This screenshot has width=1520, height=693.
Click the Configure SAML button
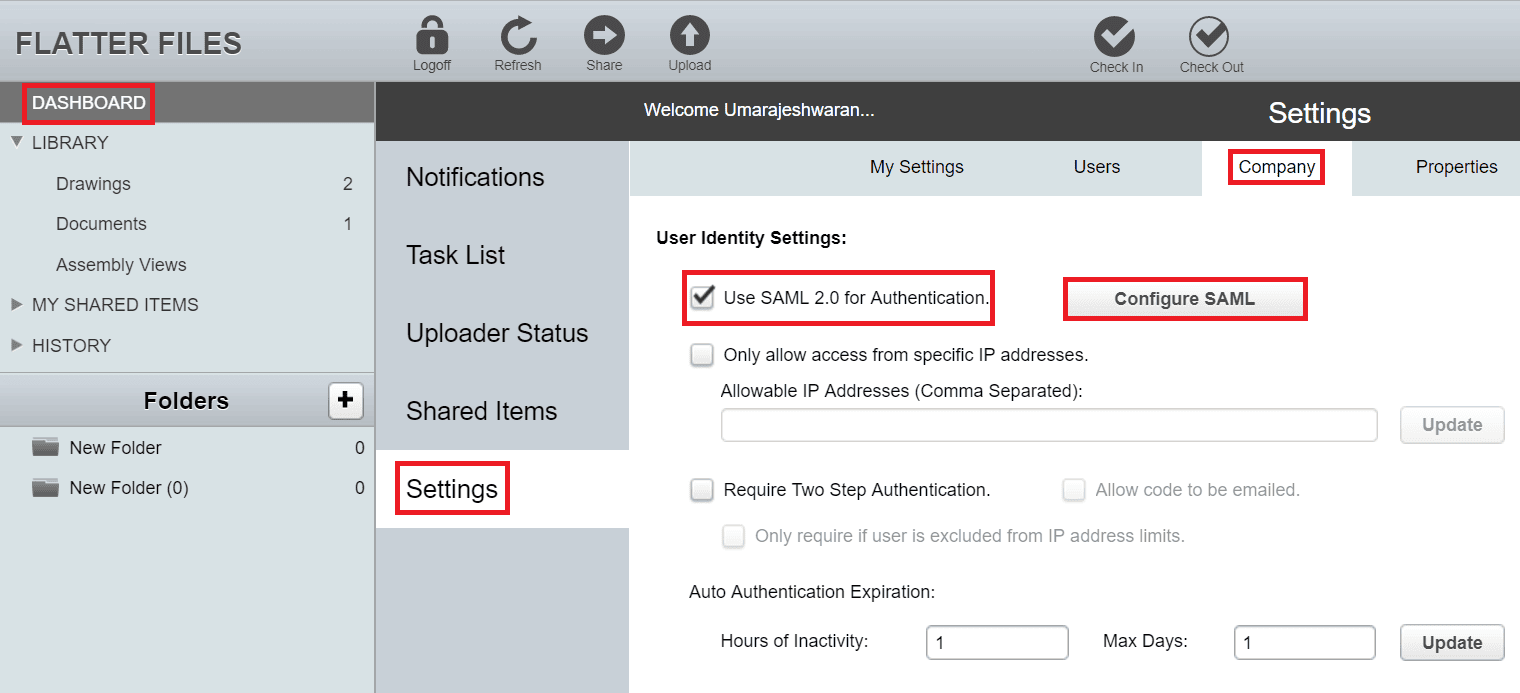[x=1184, y=298]
